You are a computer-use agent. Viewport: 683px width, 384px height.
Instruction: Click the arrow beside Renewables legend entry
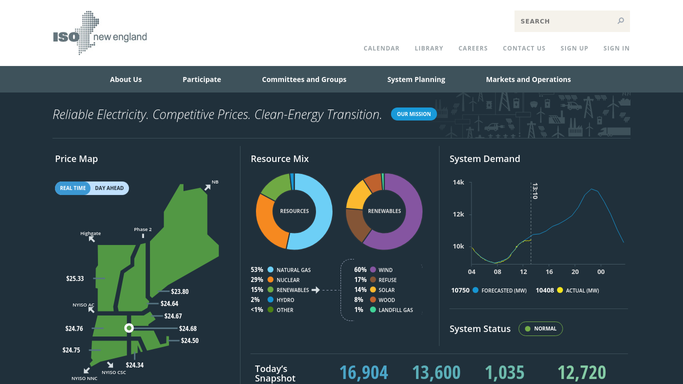point(316,290)
